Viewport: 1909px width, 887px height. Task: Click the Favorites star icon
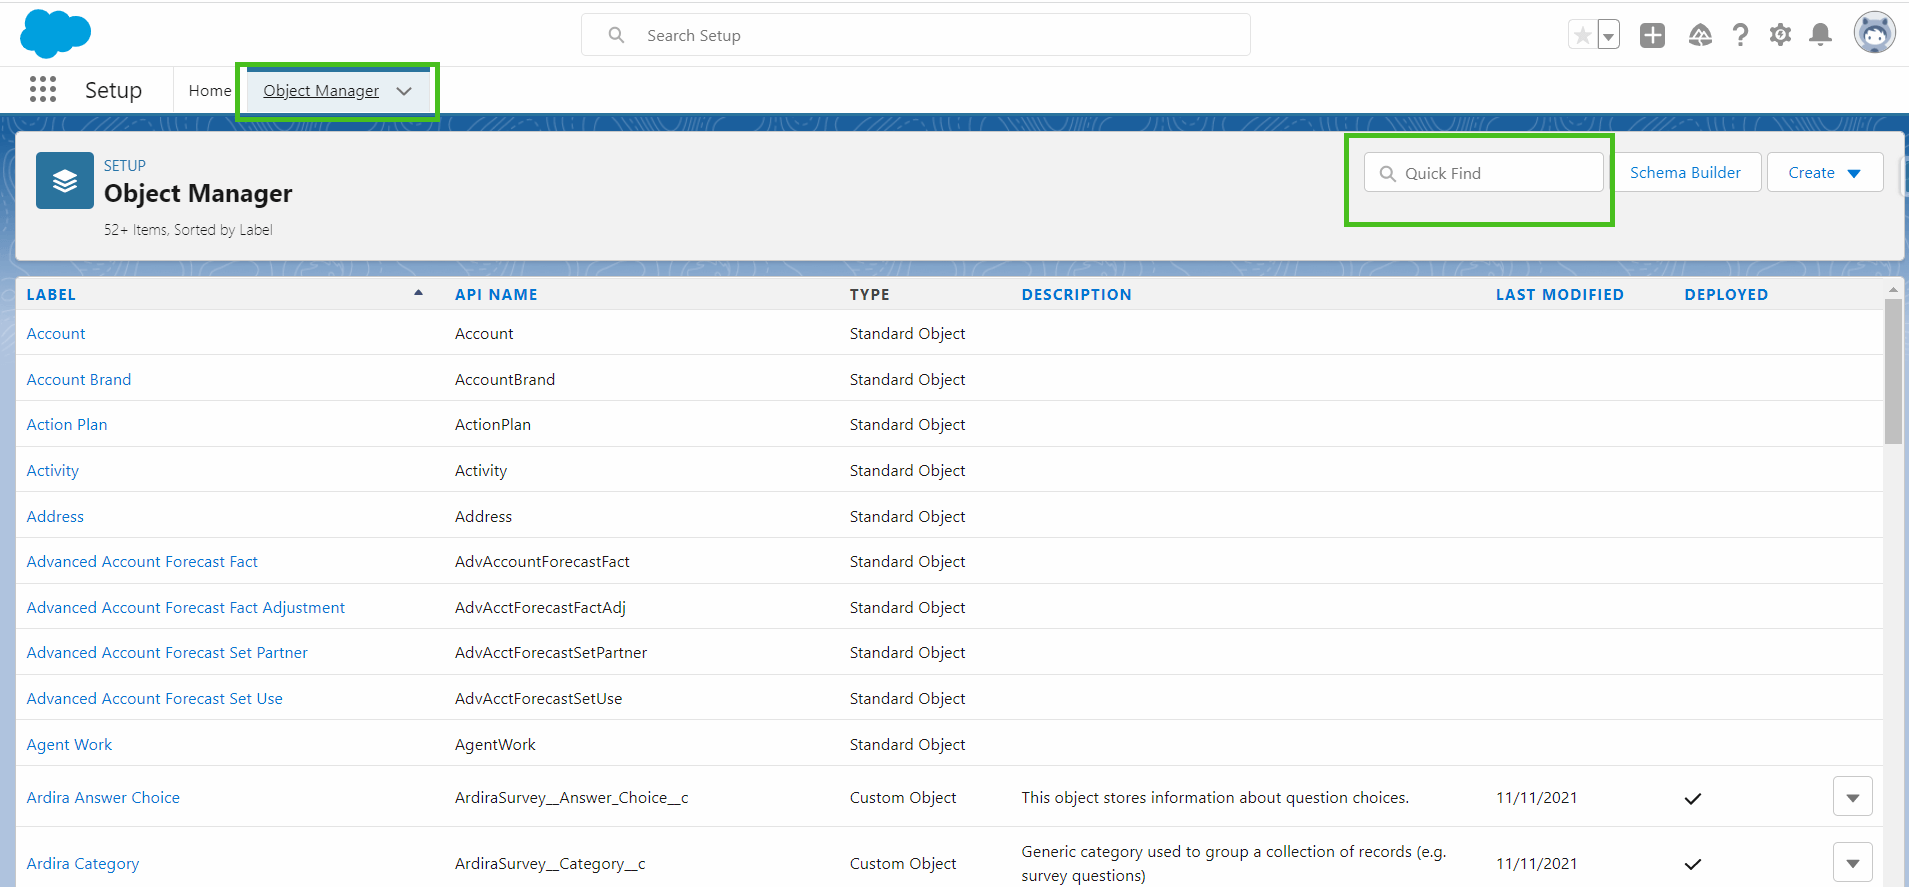[x=1582, y=36]
